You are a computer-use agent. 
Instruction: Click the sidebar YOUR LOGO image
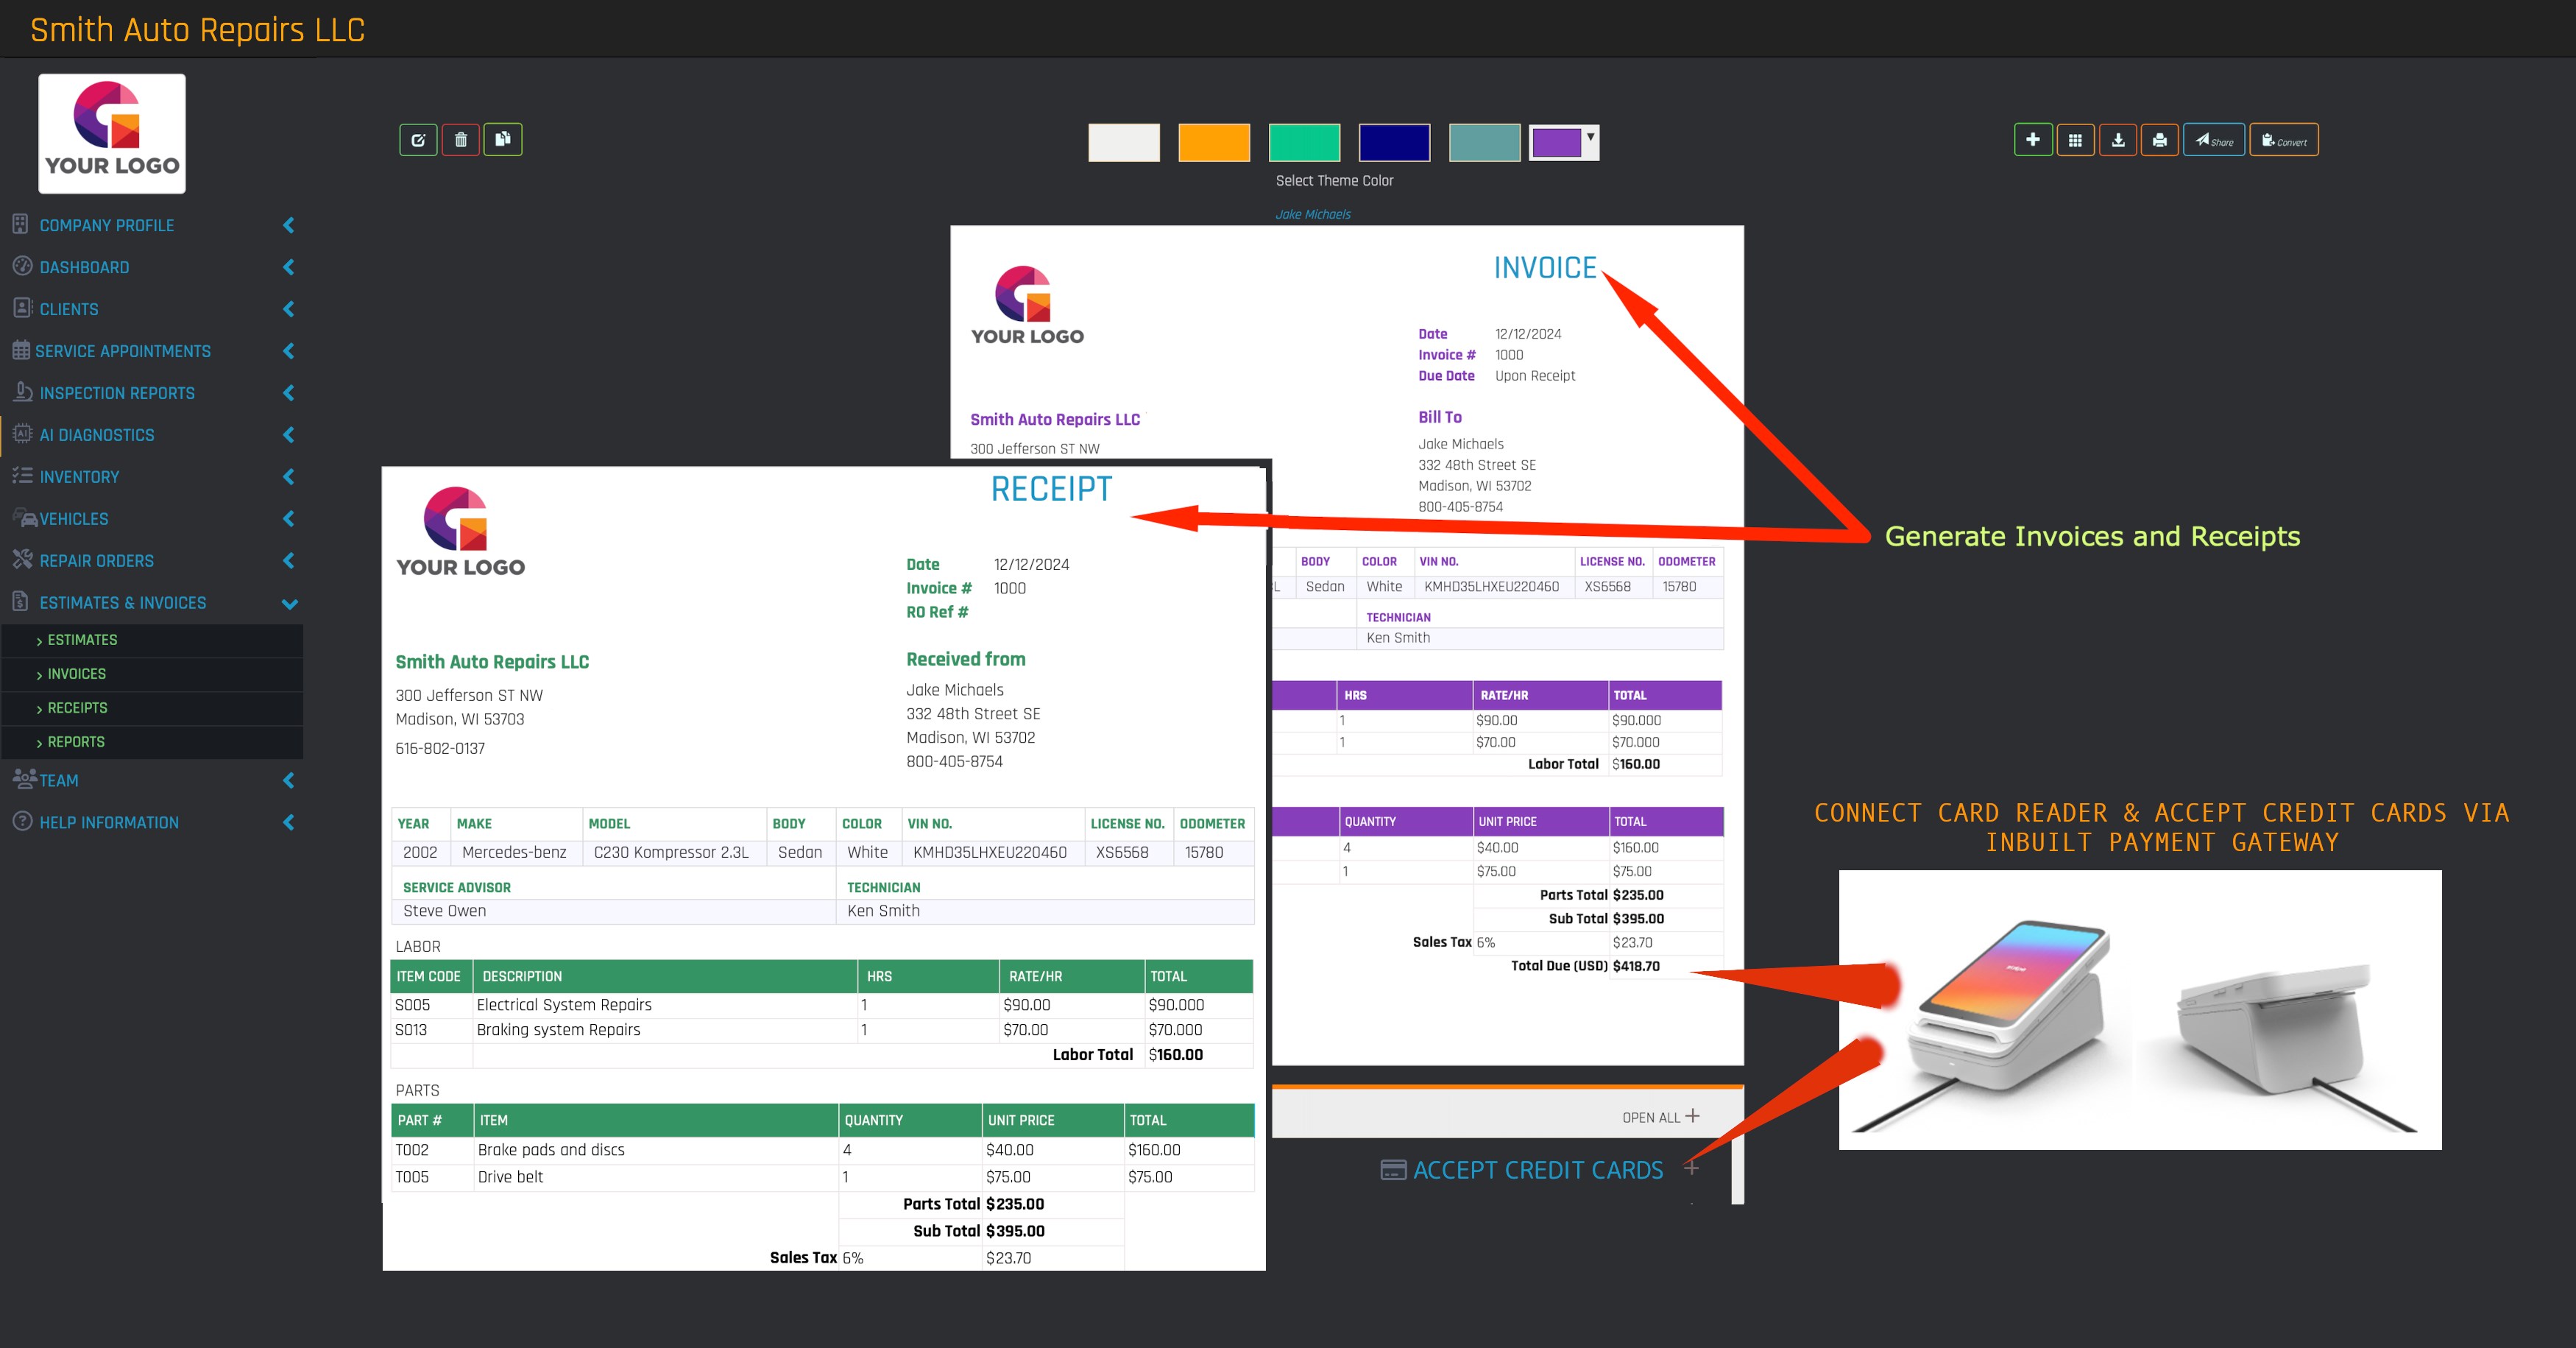pos(112,133)
